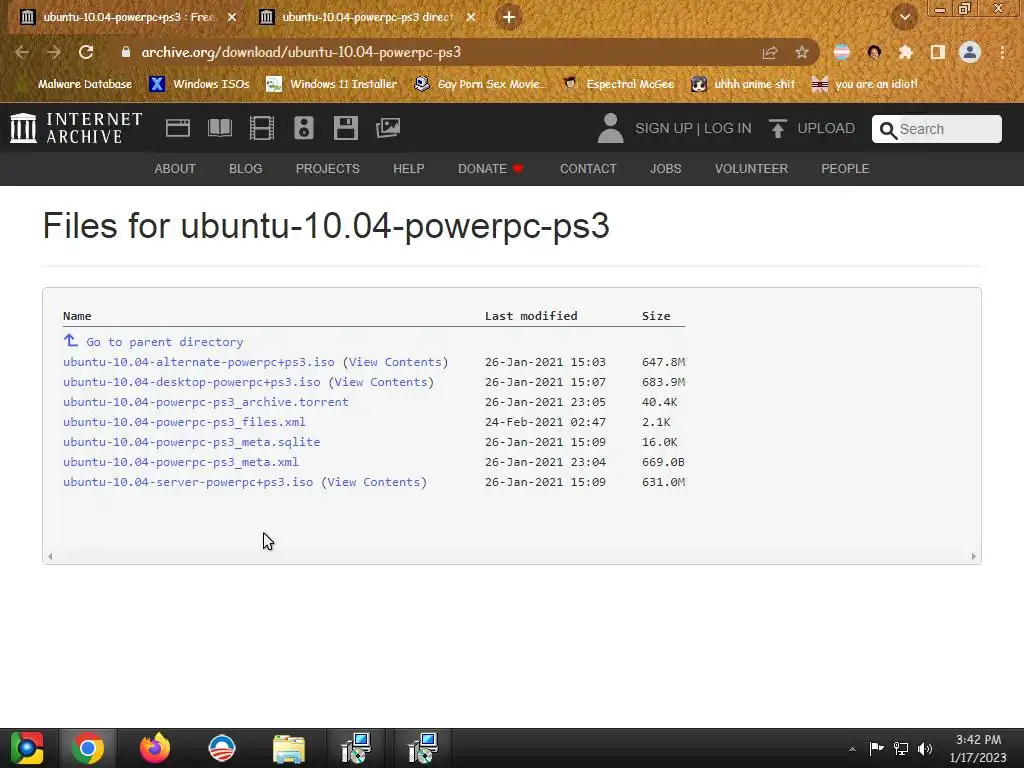The width and height of the screenshot is (1024, 768).
Task: Open ubuntu-10.04-powerpc-ps3_archive.torrent
Action: coord(206,402)
